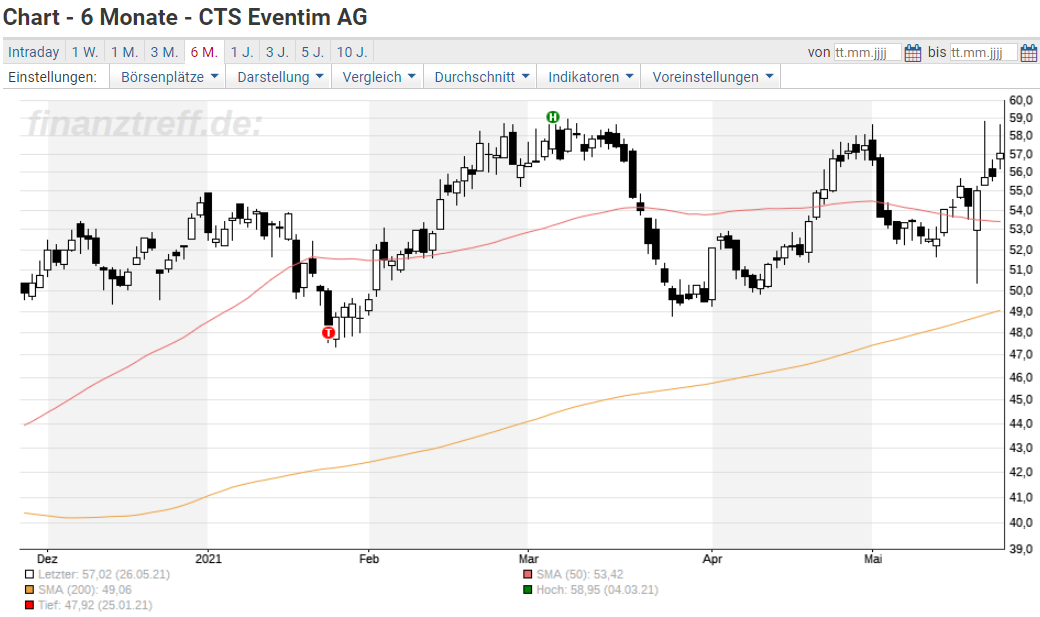Screen dimensions: 1040x617
Task: Click the red Tief legend swatch
Action: click(29, 605)
